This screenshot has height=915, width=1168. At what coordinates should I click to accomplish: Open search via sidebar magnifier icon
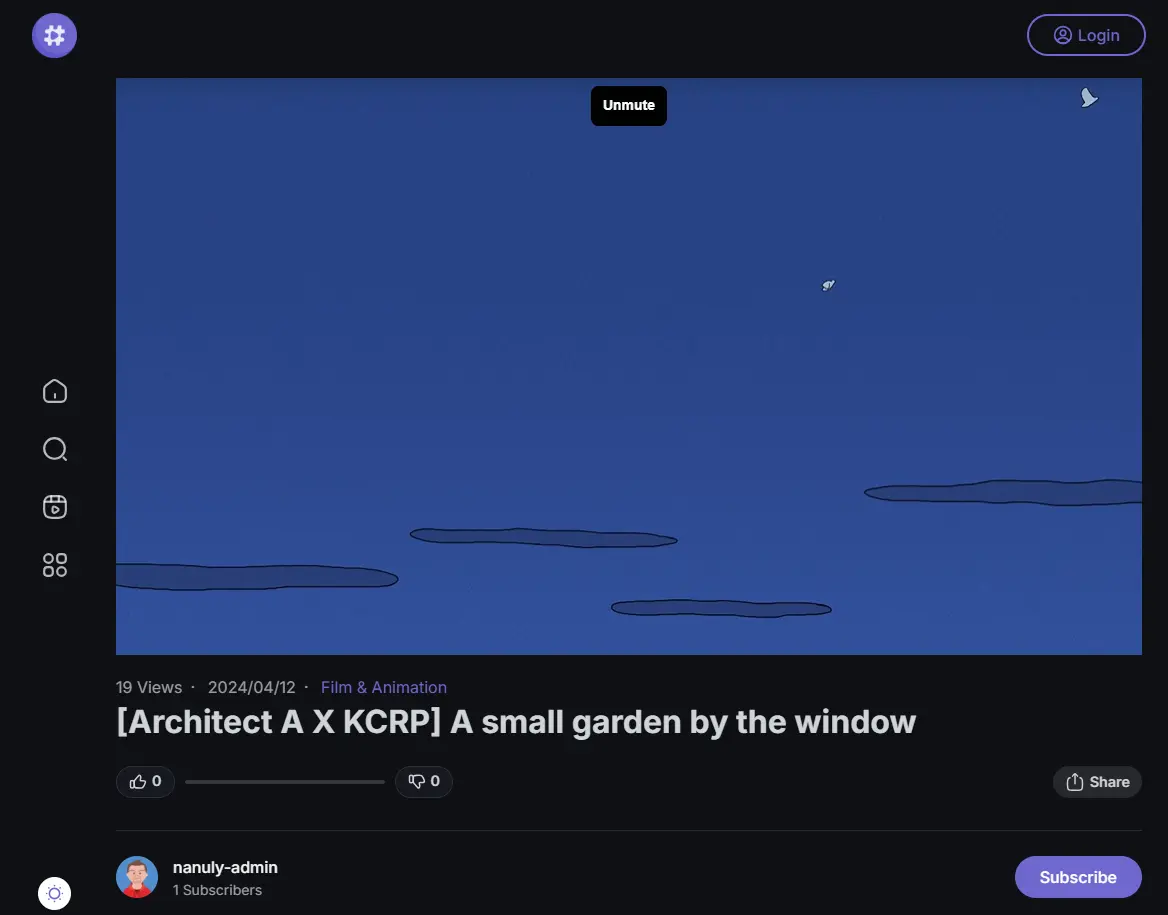click(x=54, y=449)
